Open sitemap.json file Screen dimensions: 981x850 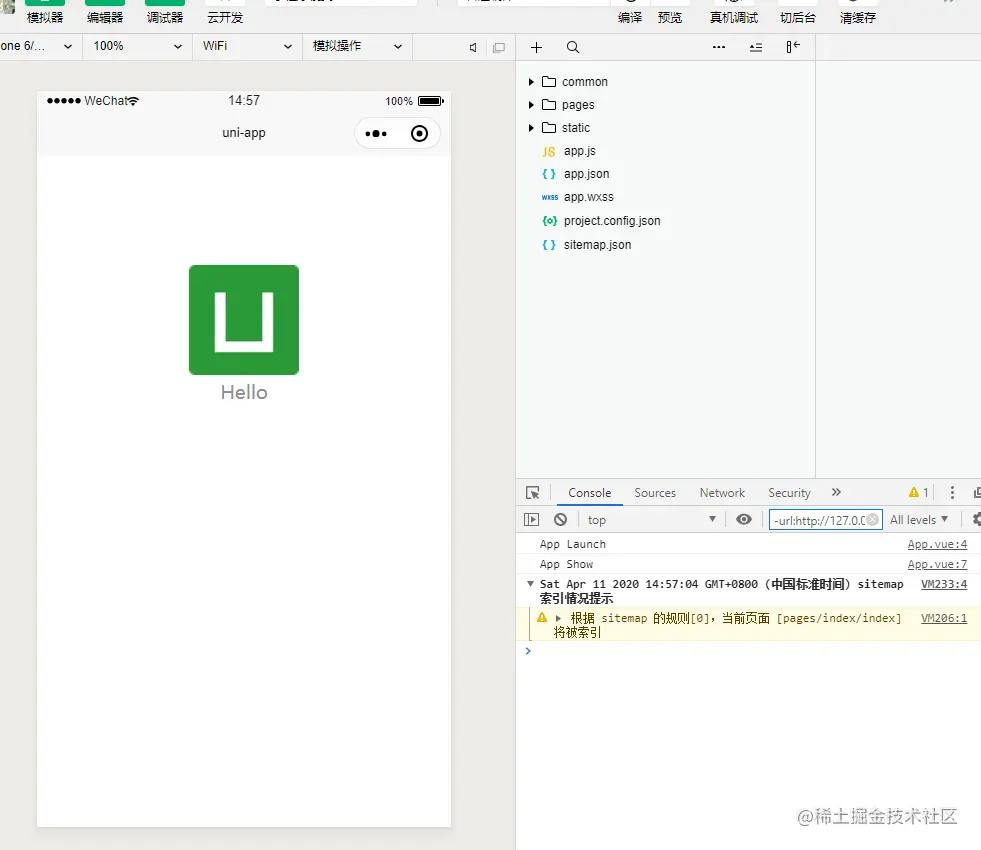coord(597,245)
